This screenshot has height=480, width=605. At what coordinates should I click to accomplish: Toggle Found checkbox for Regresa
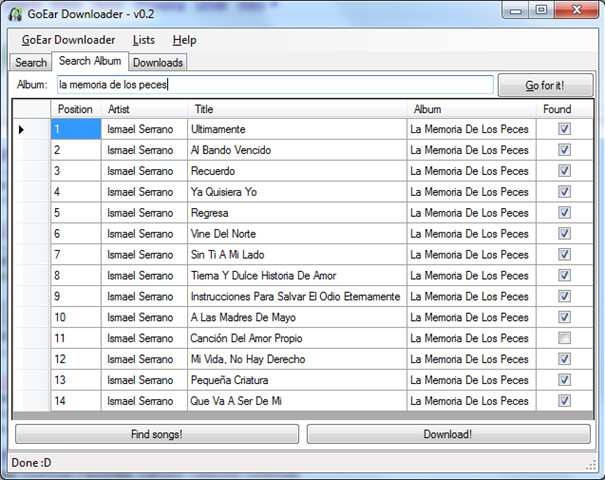click(564, 212)
